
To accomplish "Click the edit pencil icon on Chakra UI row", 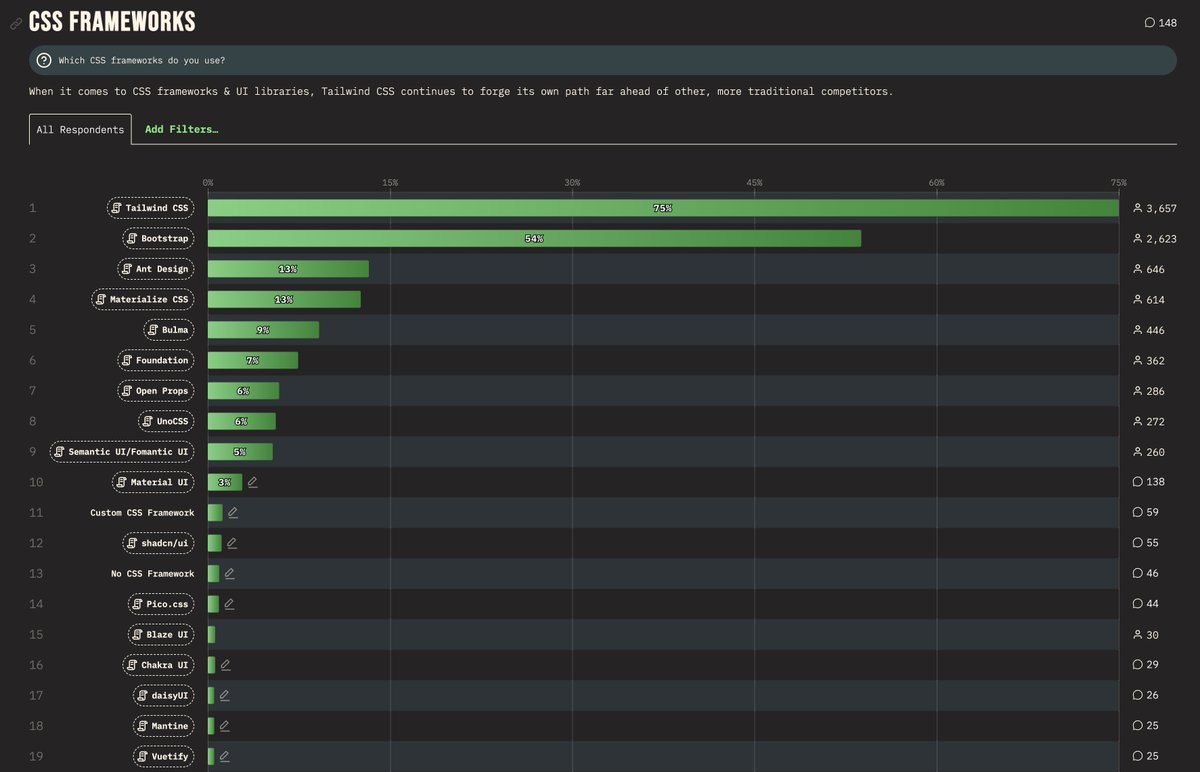I will point(225,665).
